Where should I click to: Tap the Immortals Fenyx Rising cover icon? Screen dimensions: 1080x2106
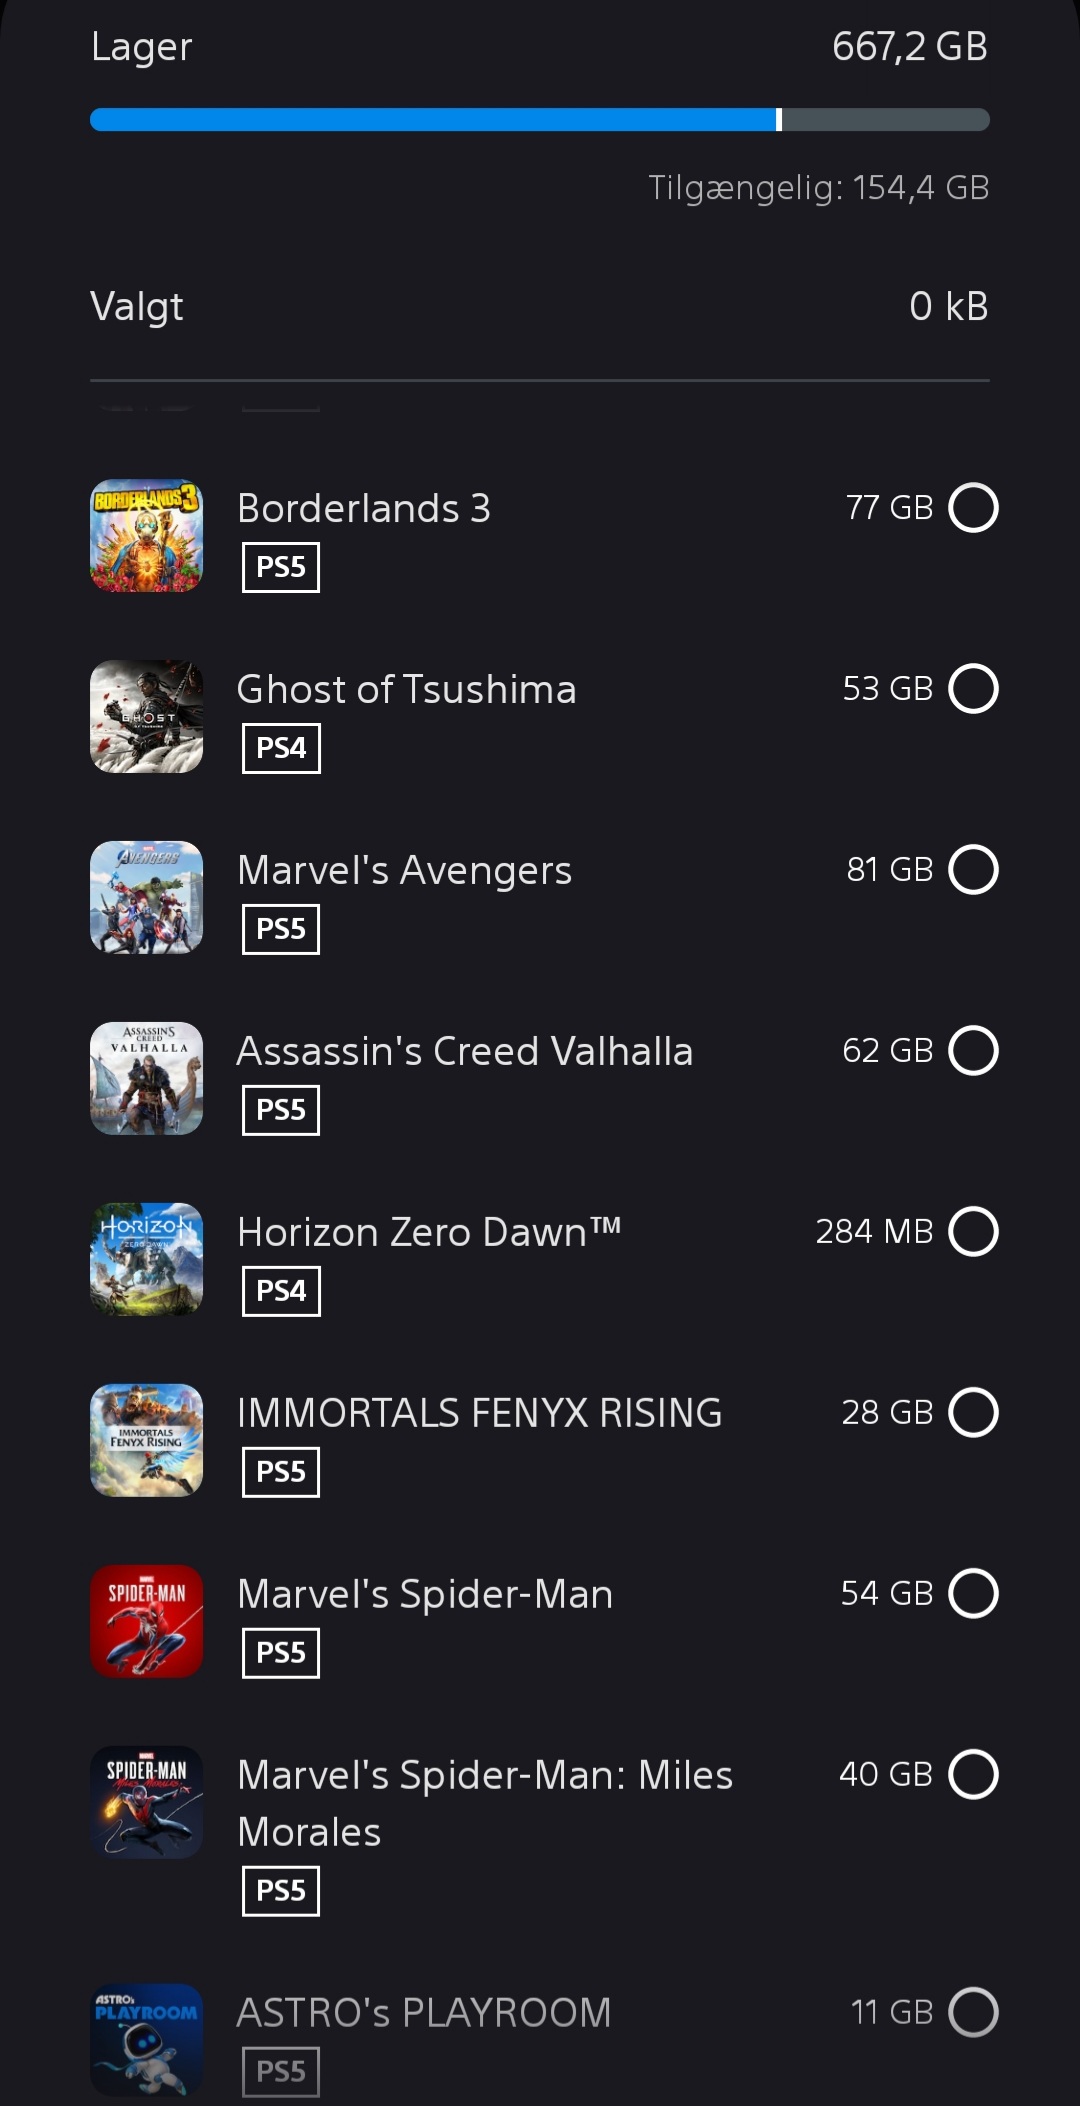point(146,1440)
